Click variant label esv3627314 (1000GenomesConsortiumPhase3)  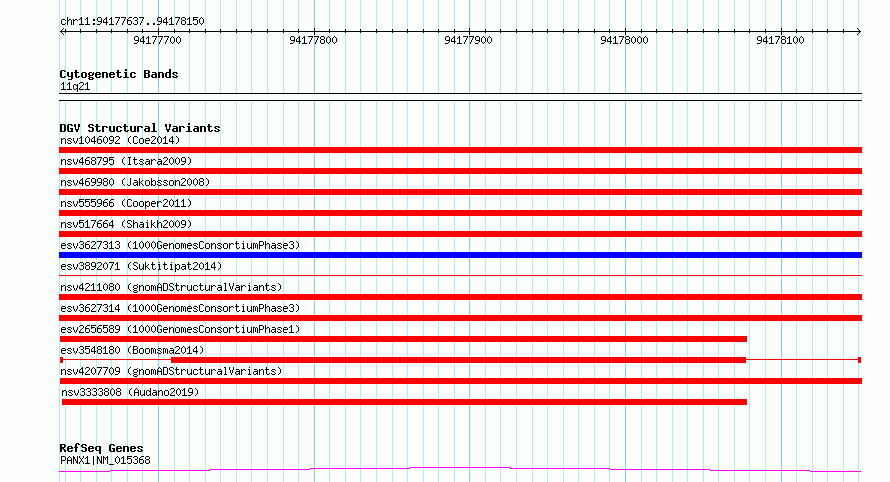[180, 308]
